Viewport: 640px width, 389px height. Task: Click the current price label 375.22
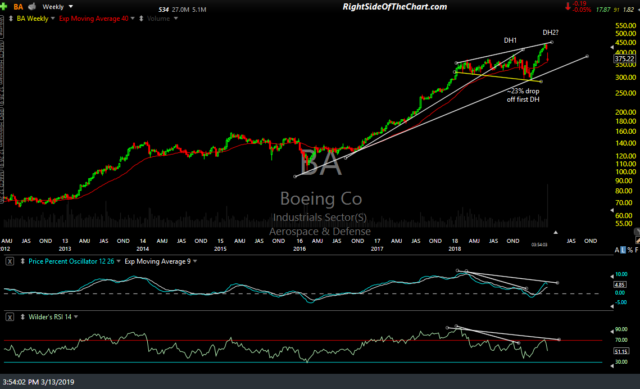(x=625, y=59)
